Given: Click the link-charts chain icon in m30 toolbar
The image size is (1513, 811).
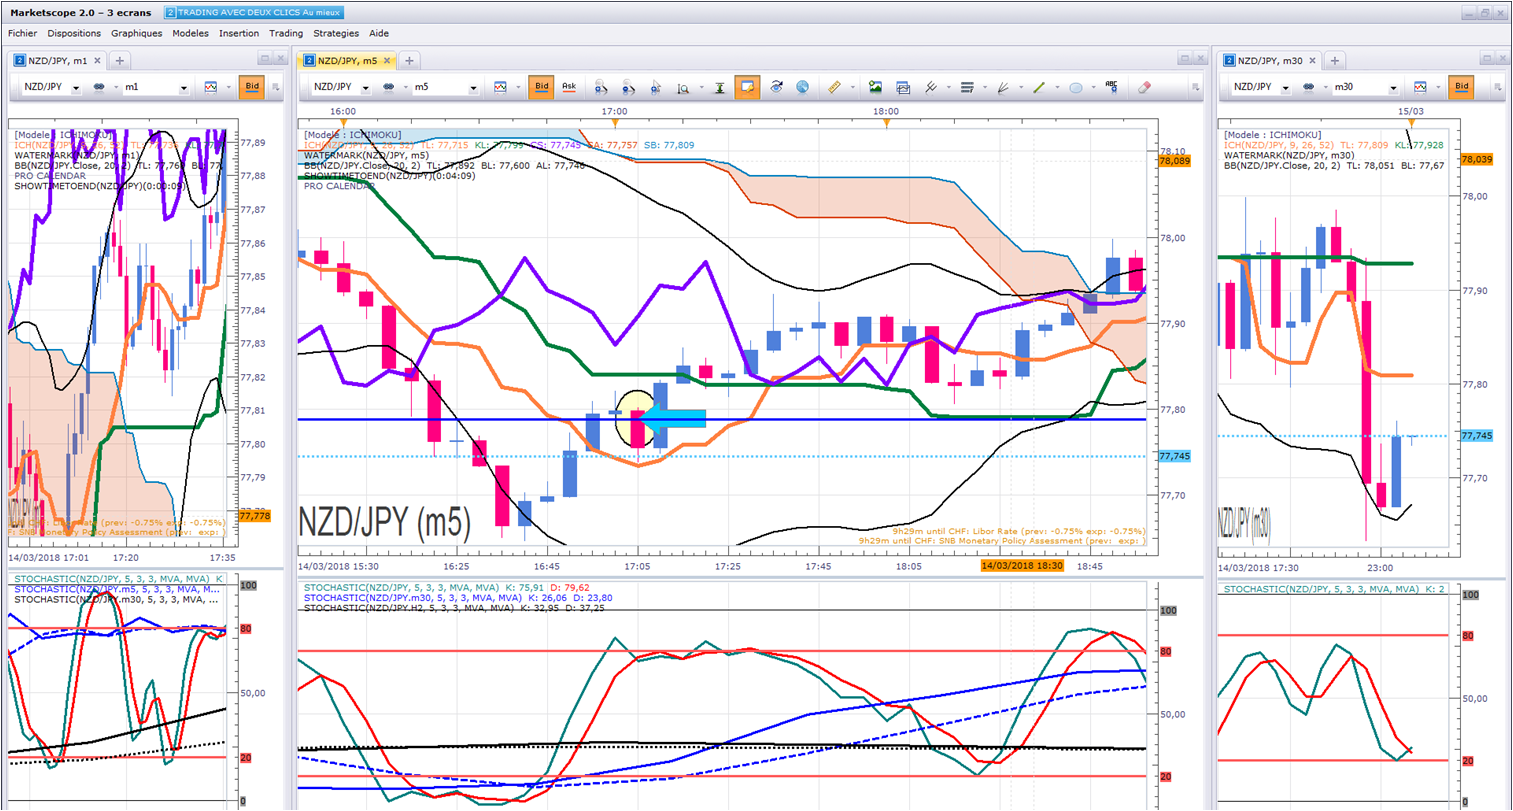Looking at the screenshot, I should (x=1309, y=87).
